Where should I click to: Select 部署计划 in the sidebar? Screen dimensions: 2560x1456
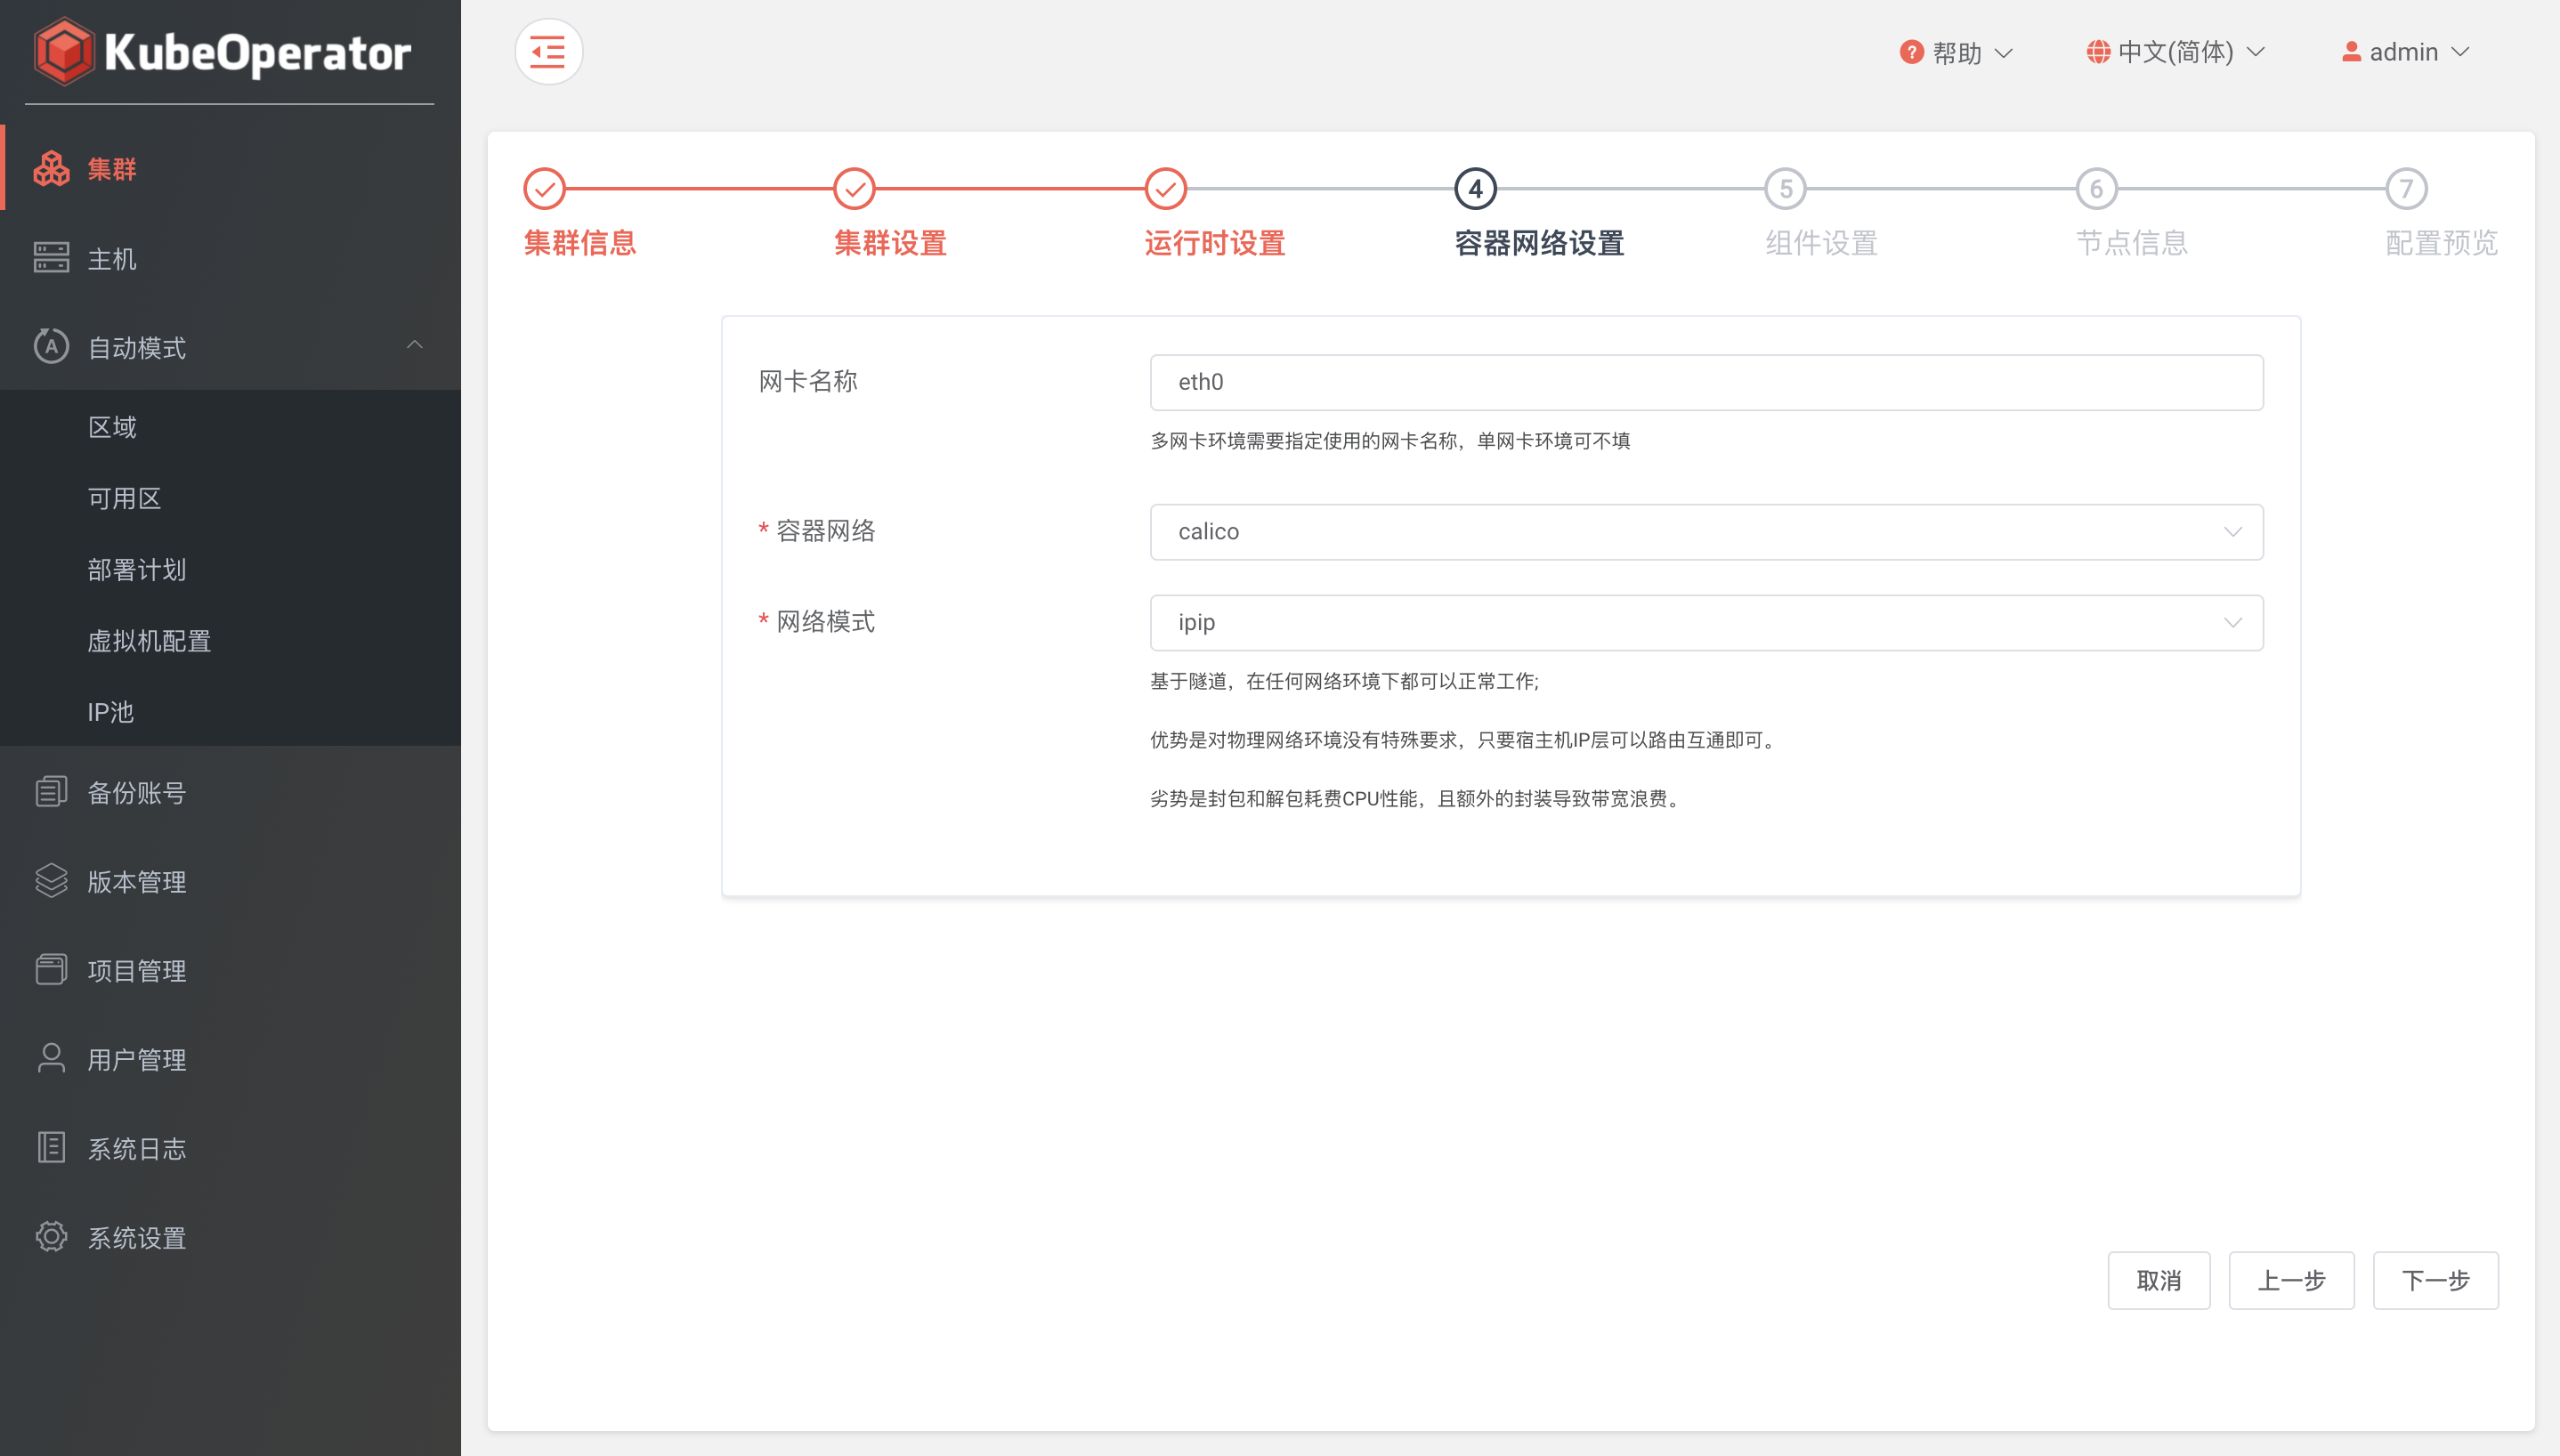137,570
